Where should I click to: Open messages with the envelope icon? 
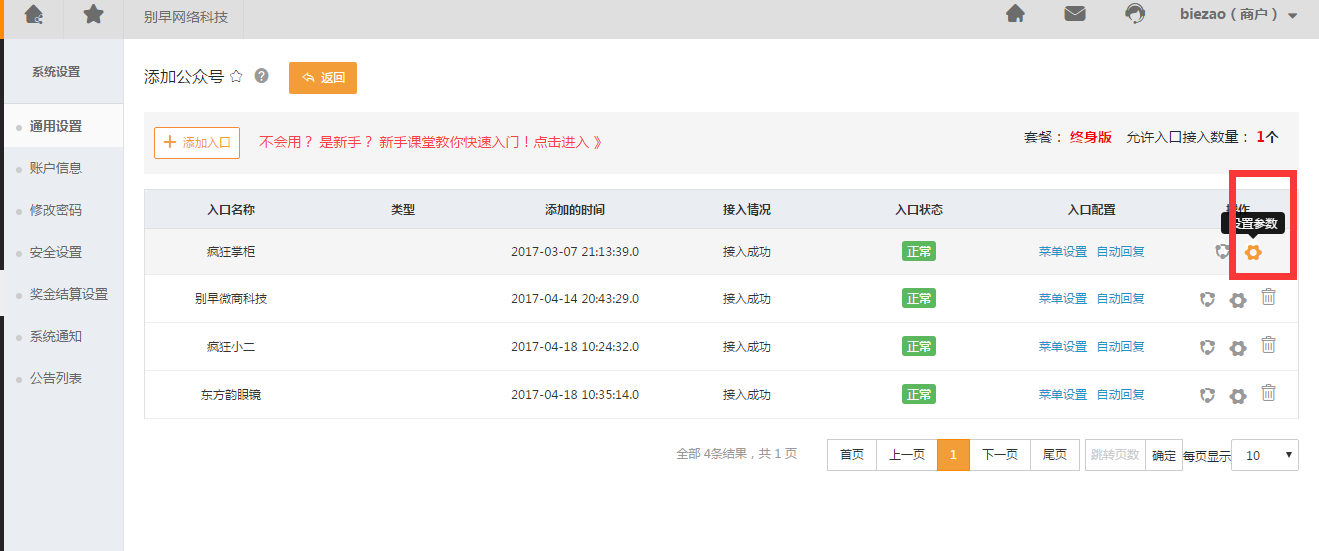tap(1075, 14)
